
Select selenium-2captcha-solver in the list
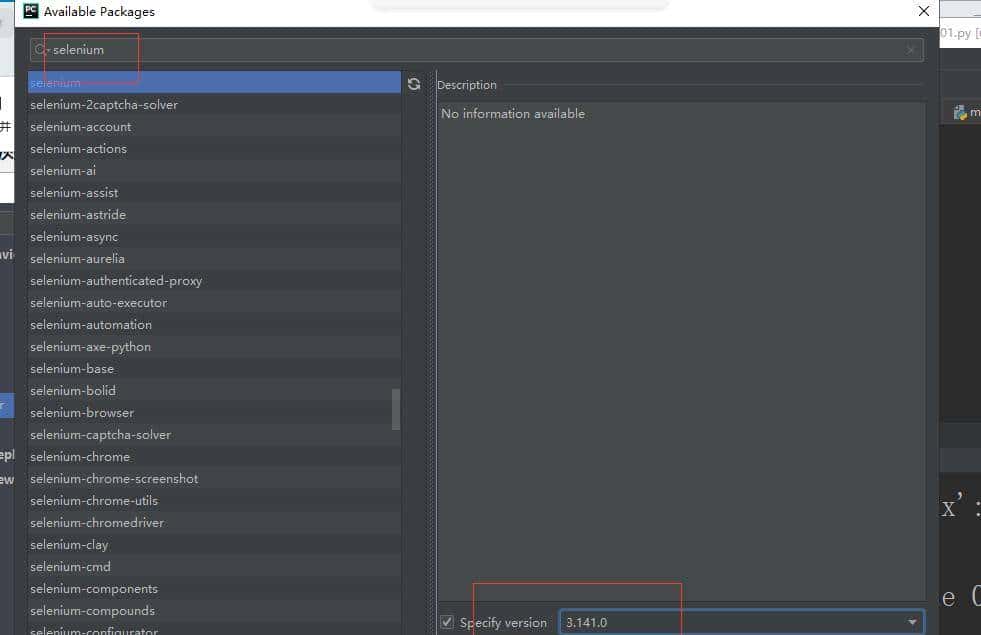[104, 105]
